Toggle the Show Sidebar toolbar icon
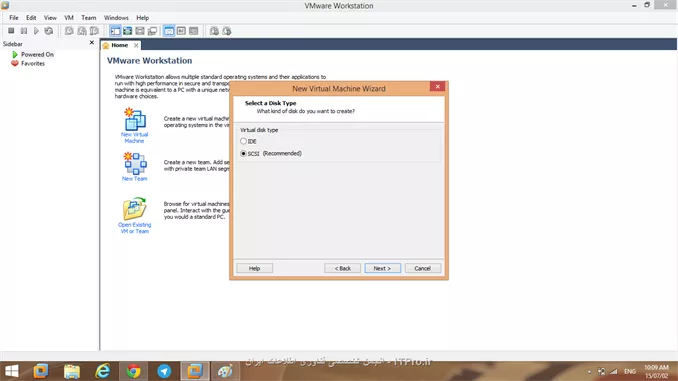The width and height of the screenshot is (678, 381). 115,31
